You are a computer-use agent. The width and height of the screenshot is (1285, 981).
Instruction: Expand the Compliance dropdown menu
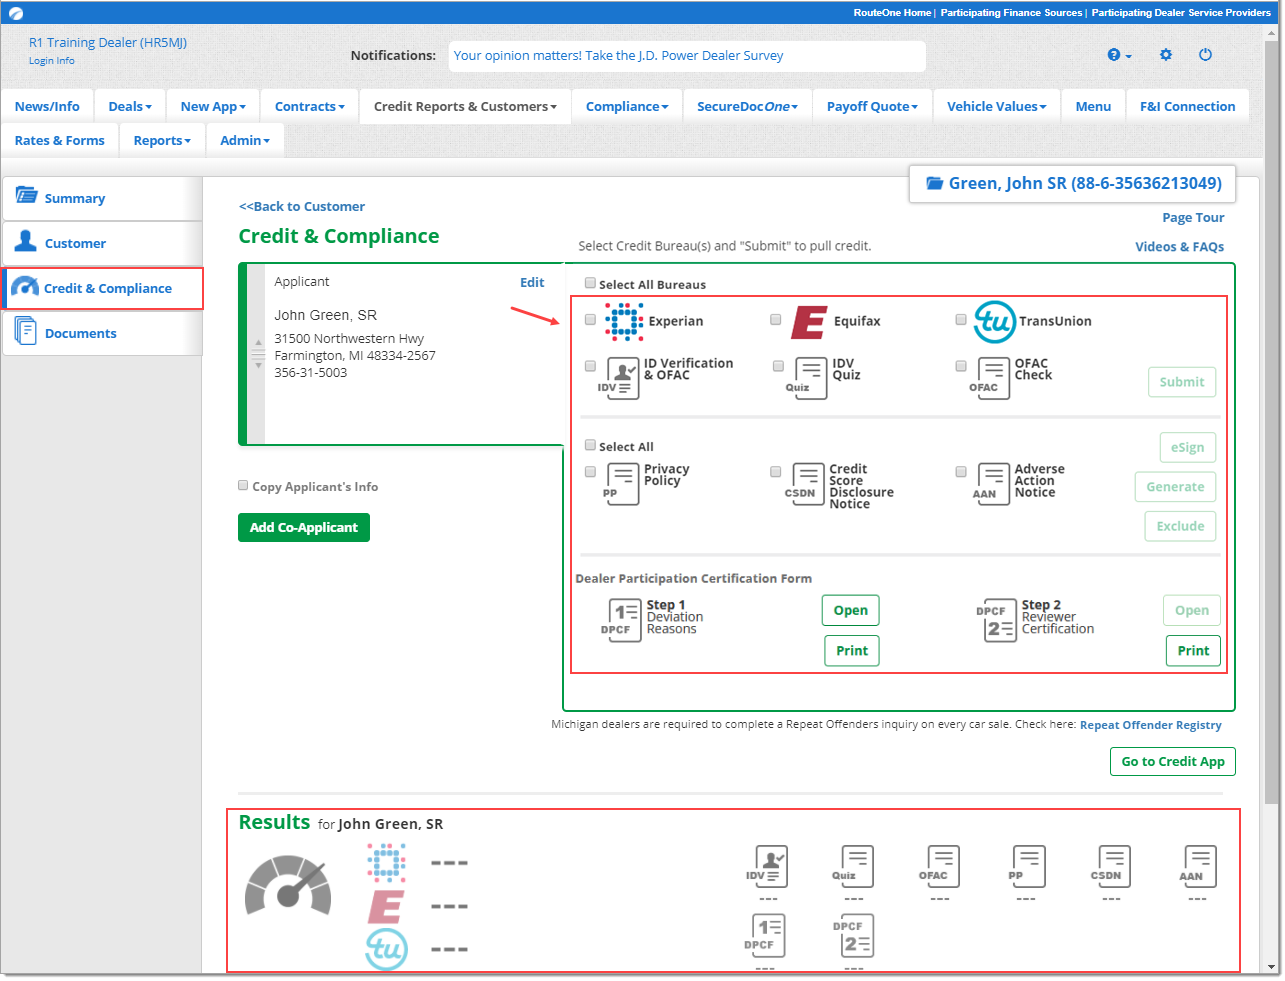tap(627, 106)
